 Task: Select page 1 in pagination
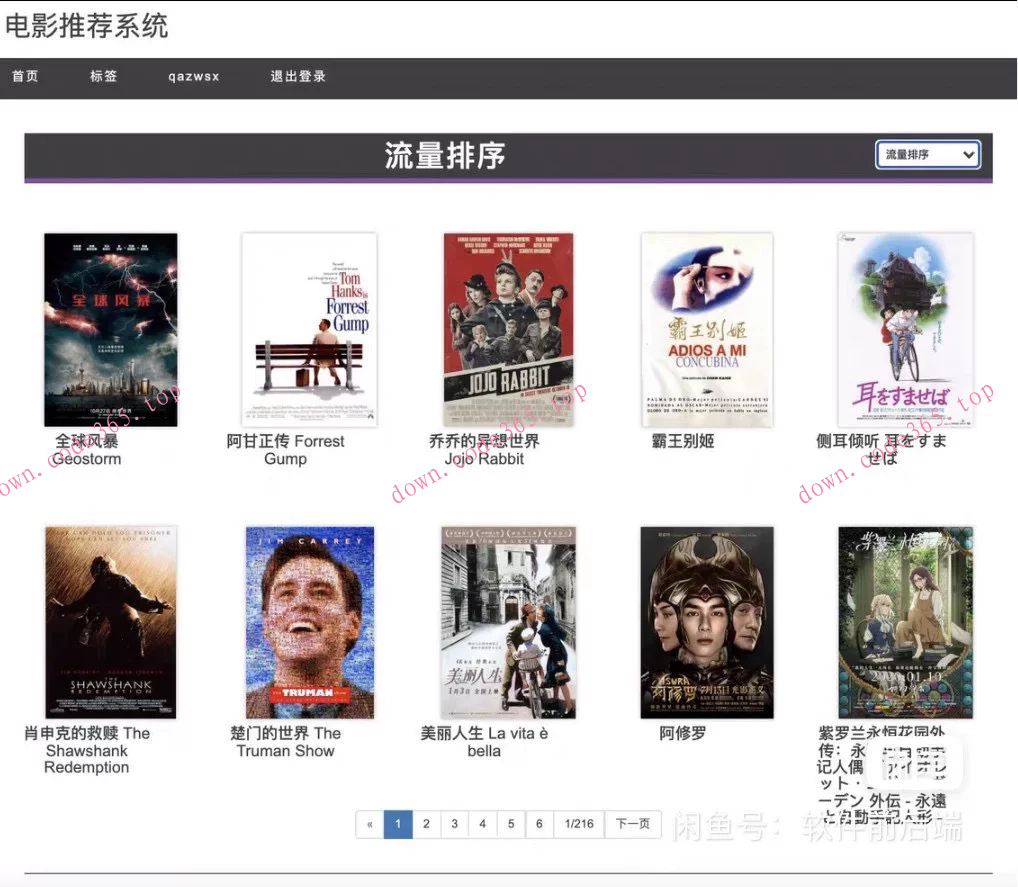click(x=398, y=824)
